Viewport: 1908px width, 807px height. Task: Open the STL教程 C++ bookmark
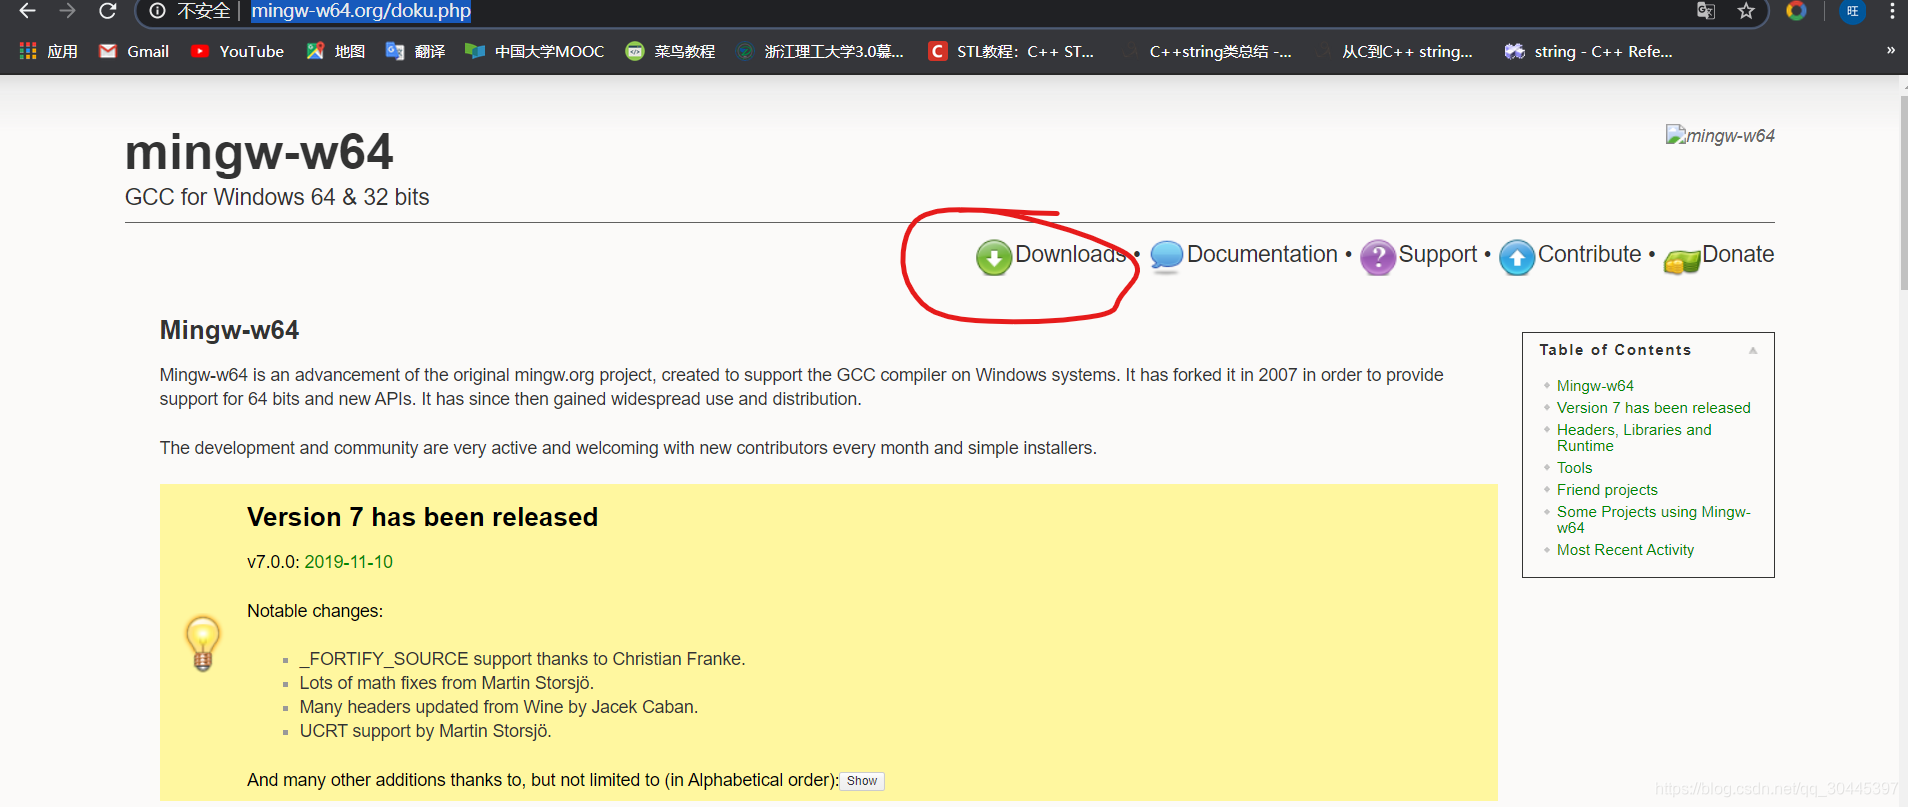tap(1011, 51)
